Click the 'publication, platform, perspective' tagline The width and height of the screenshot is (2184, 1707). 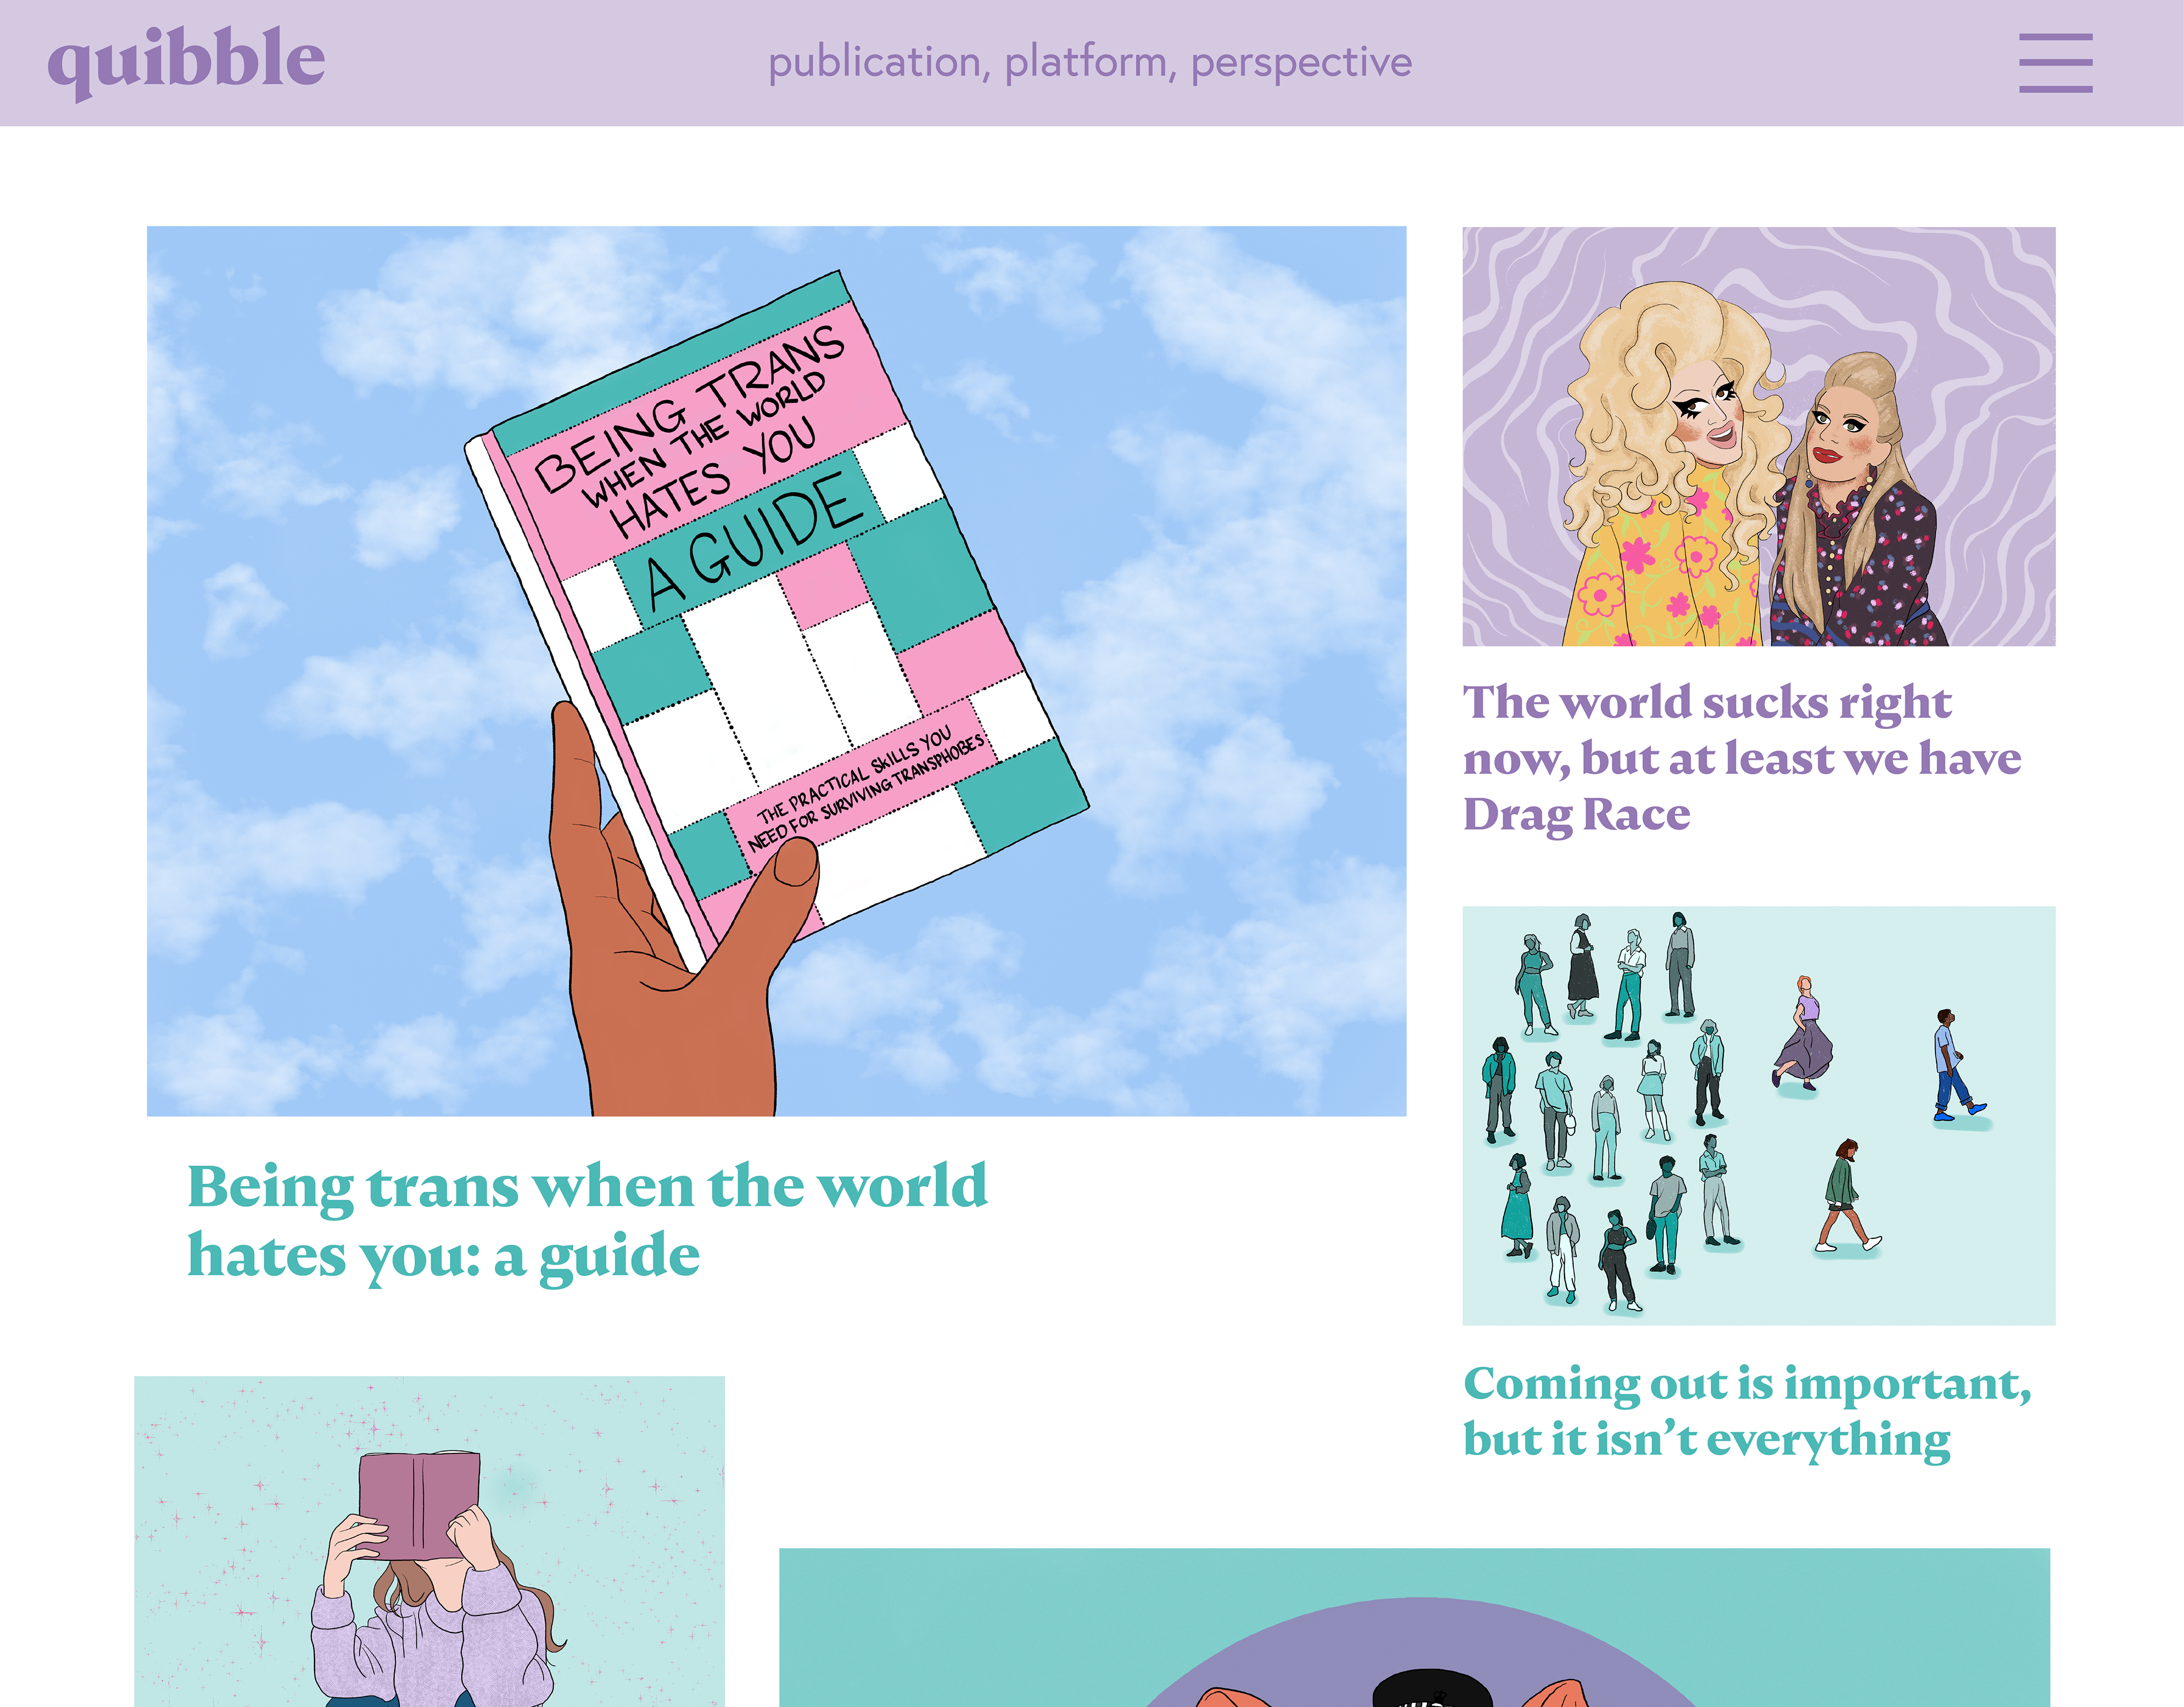coord(1090,62)
